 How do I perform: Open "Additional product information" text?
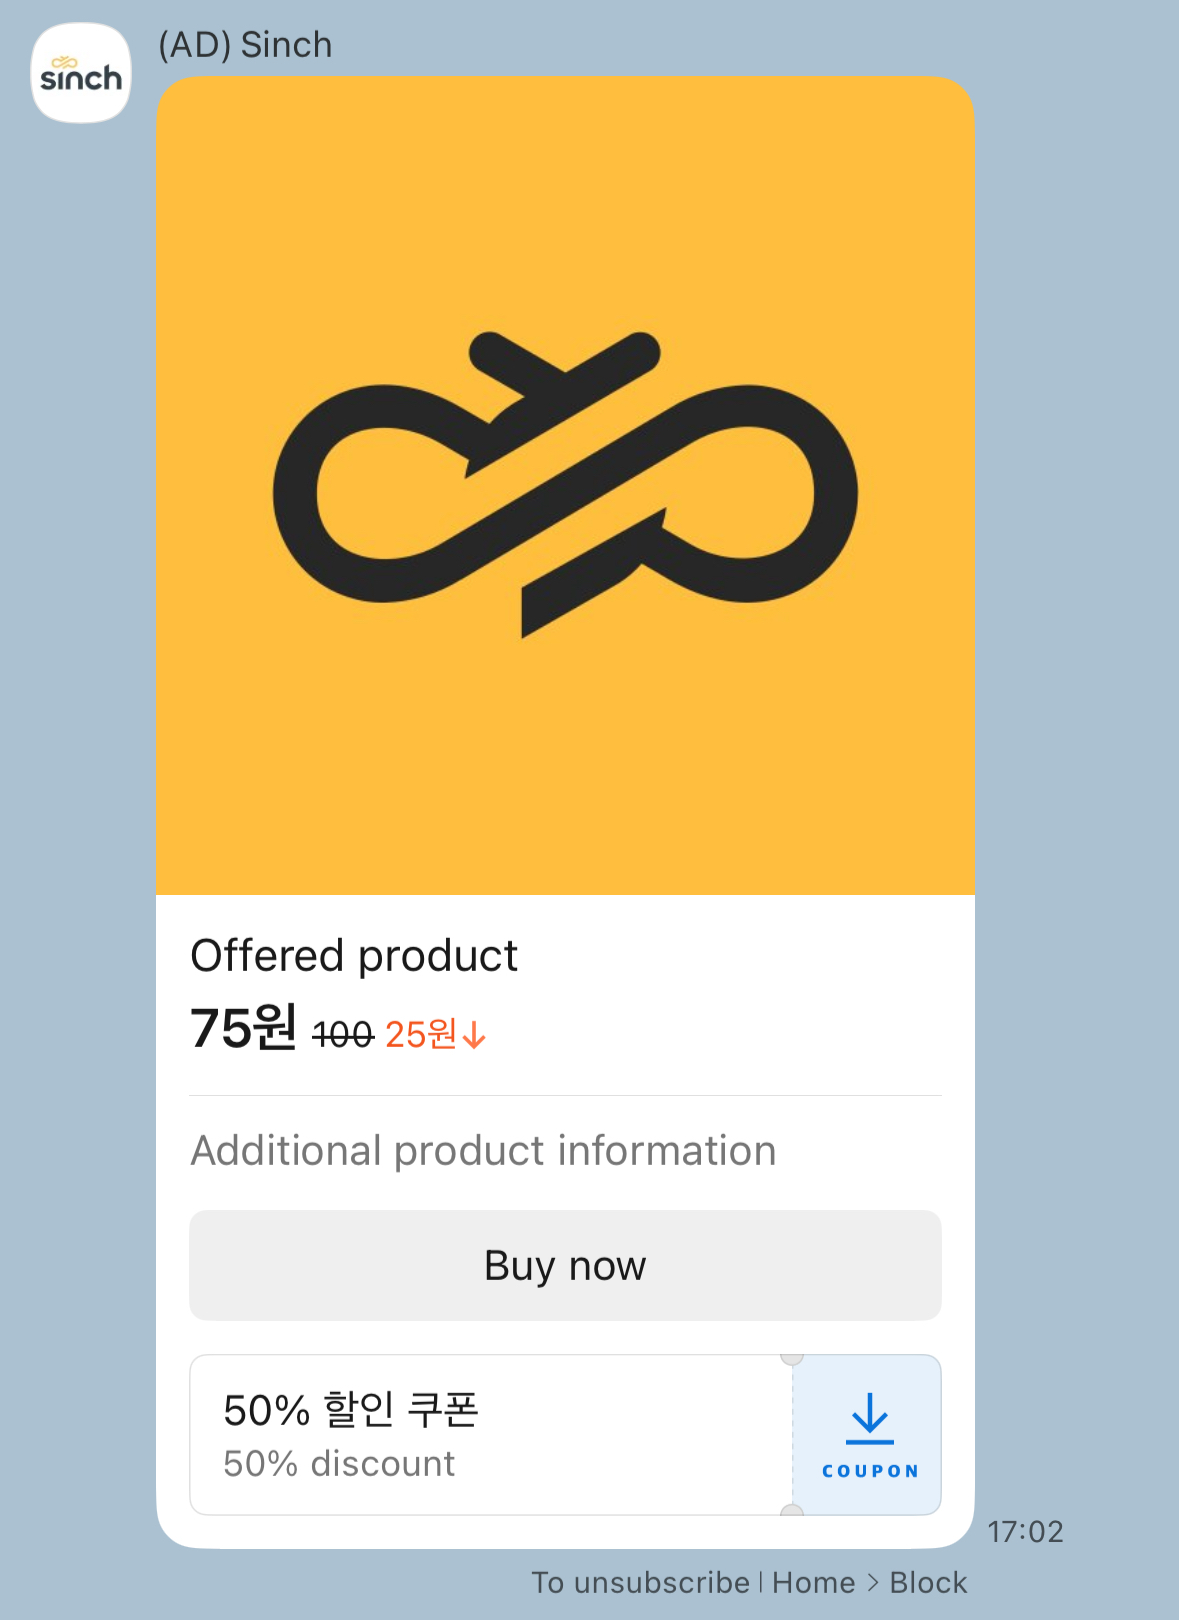click(x=483, y=1151)
